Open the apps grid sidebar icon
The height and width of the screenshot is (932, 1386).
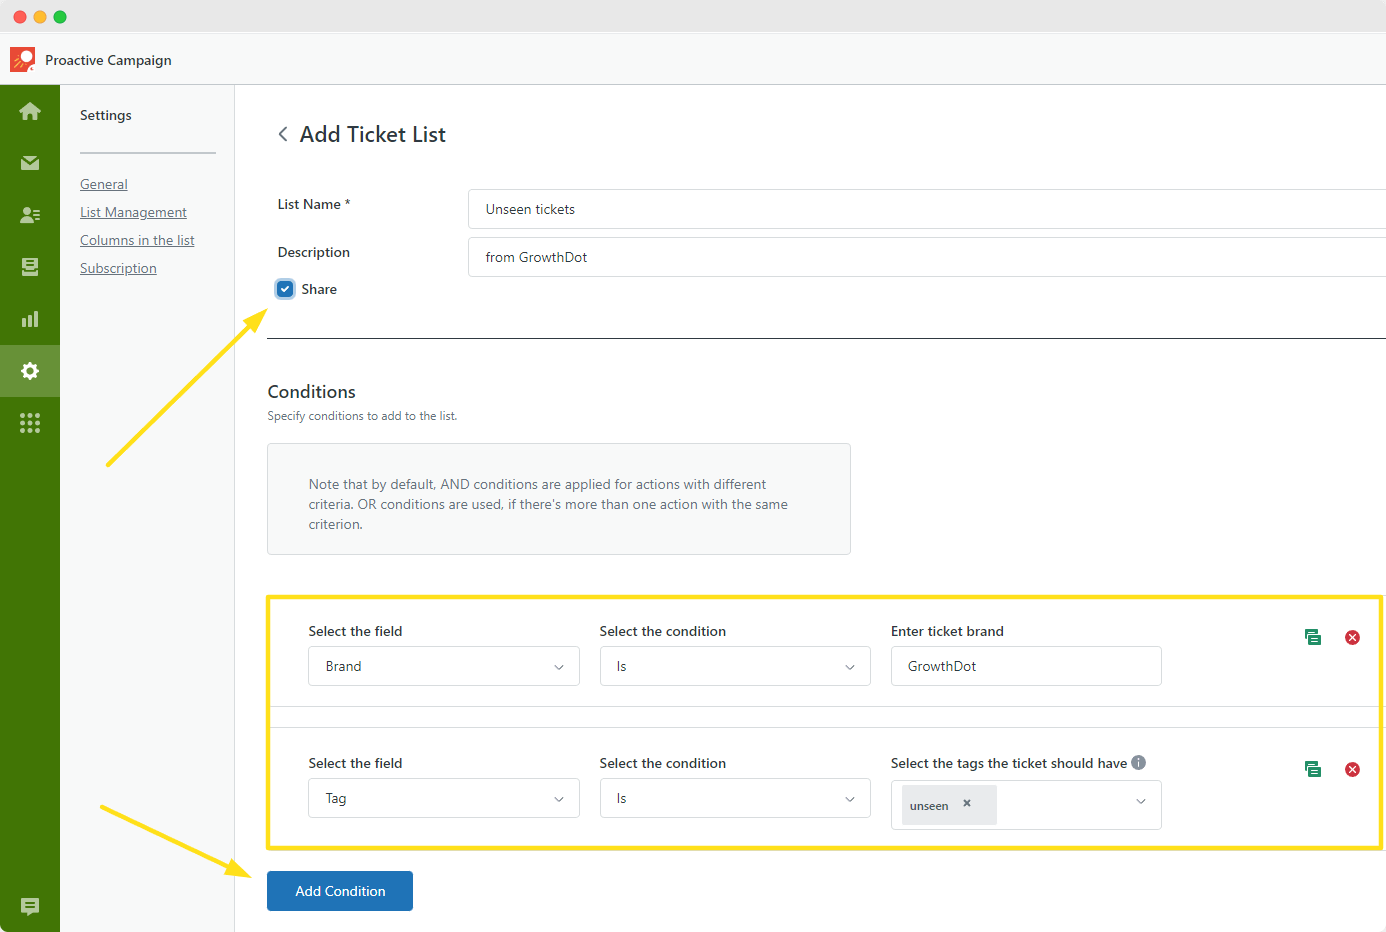pyautogui.click(x=30, y=423)
